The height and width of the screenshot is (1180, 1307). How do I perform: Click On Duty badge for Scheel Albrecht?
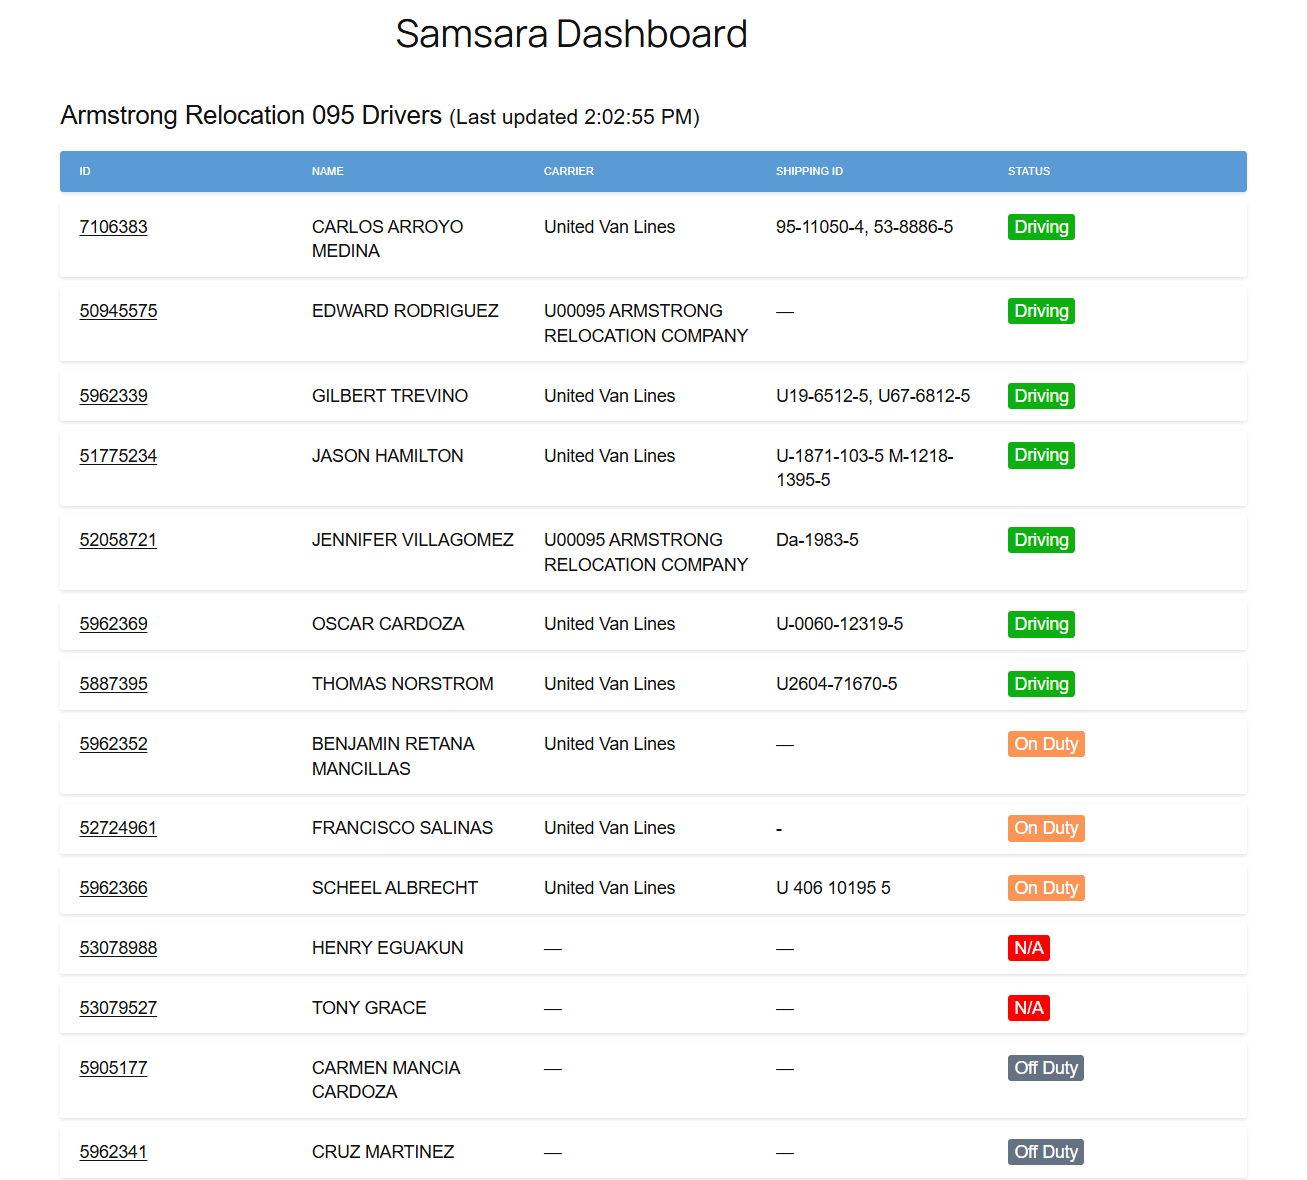1046,888
